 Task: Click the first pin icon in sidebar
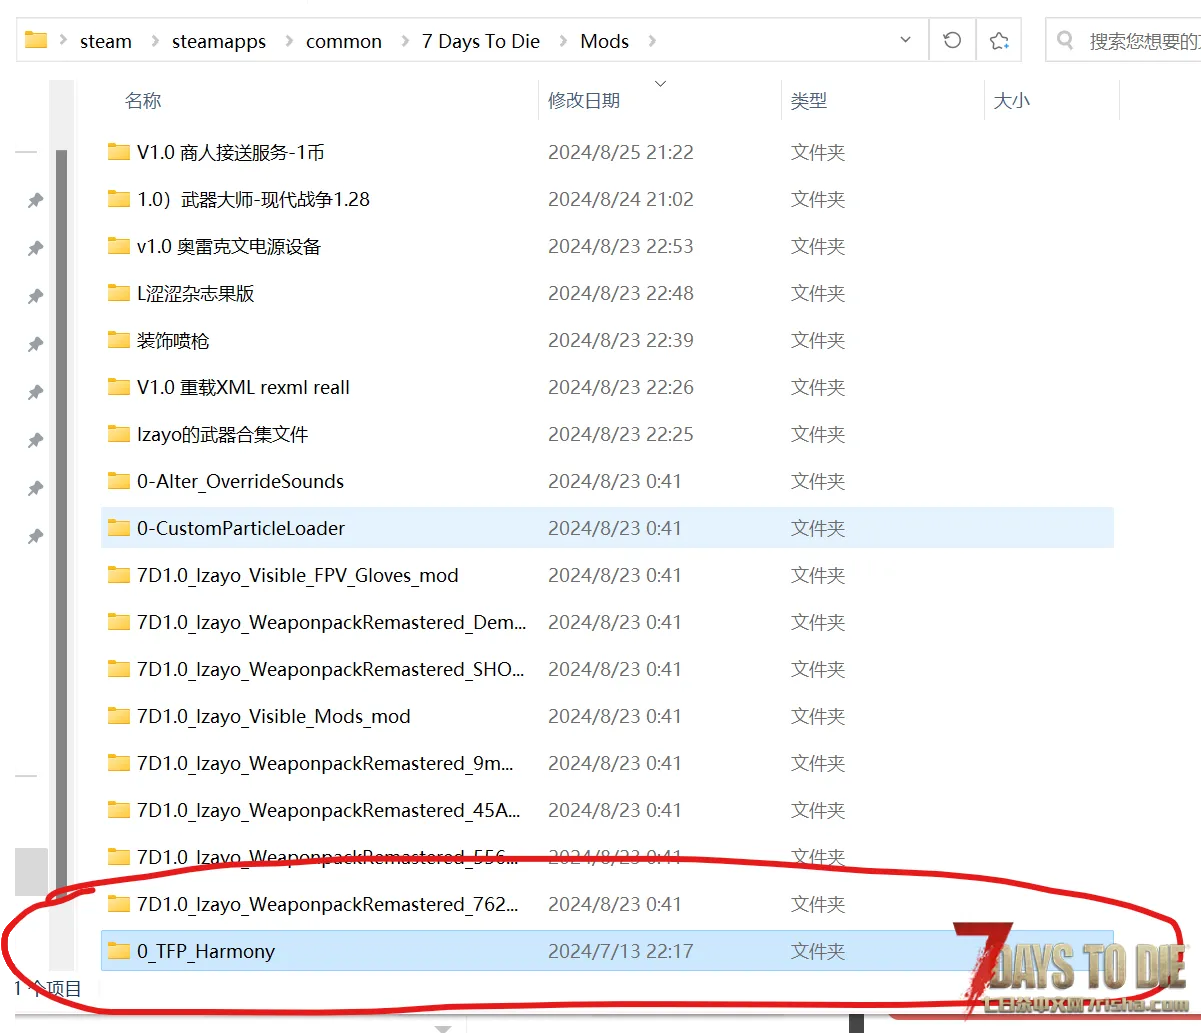click(x=35, y=200)
